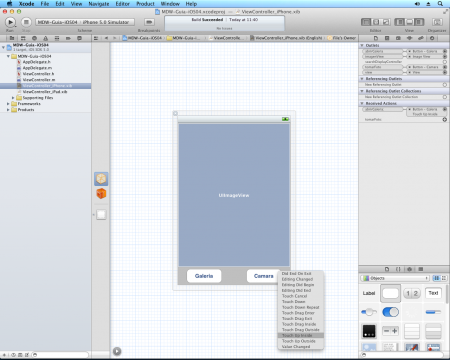Open the Log navigator icon

pyautogui.click(x=79, y=38)
